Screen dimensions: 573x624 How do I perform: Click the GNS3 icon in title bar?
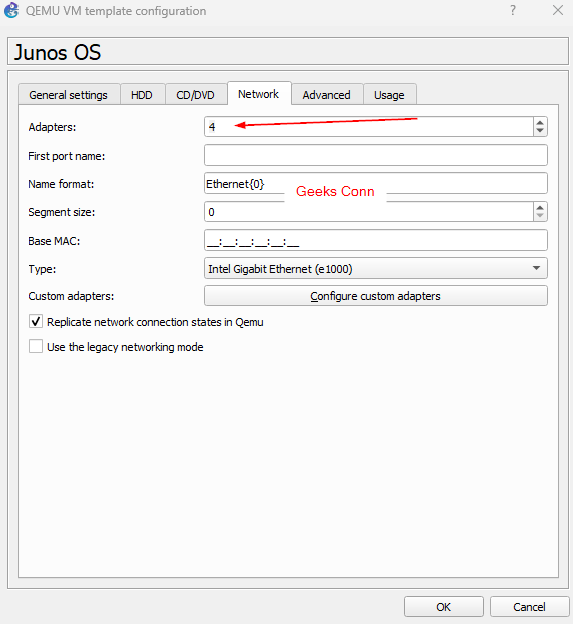[11, 10]
